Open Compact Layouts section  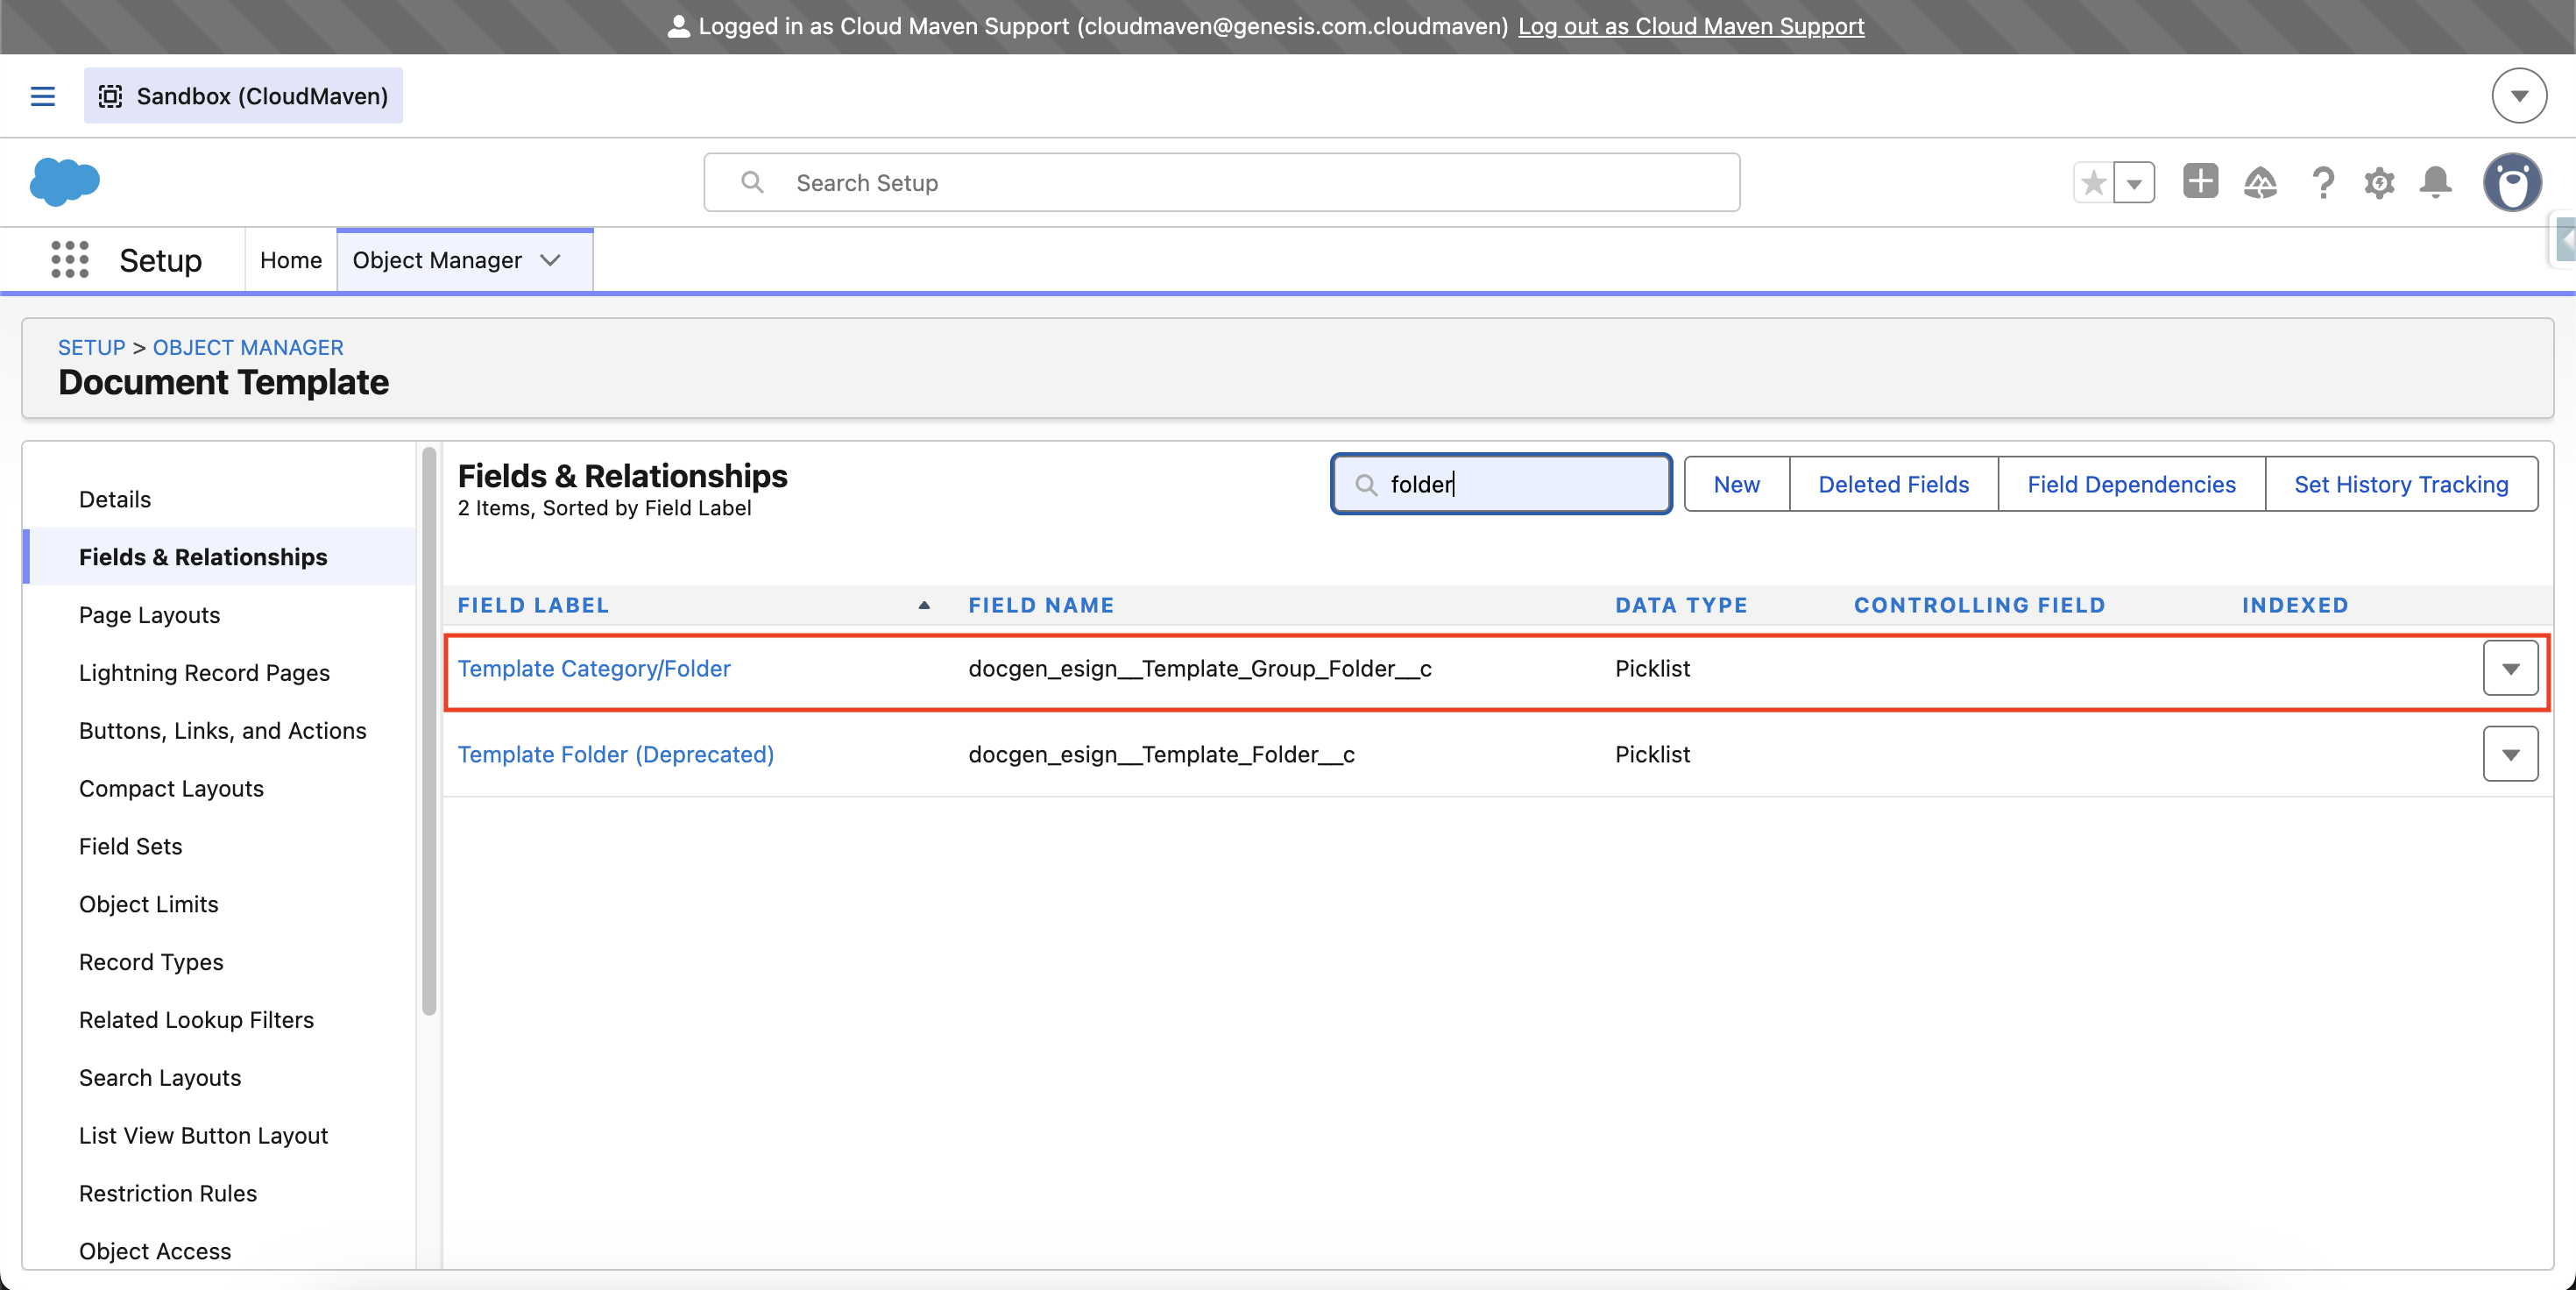click(171, 789)
